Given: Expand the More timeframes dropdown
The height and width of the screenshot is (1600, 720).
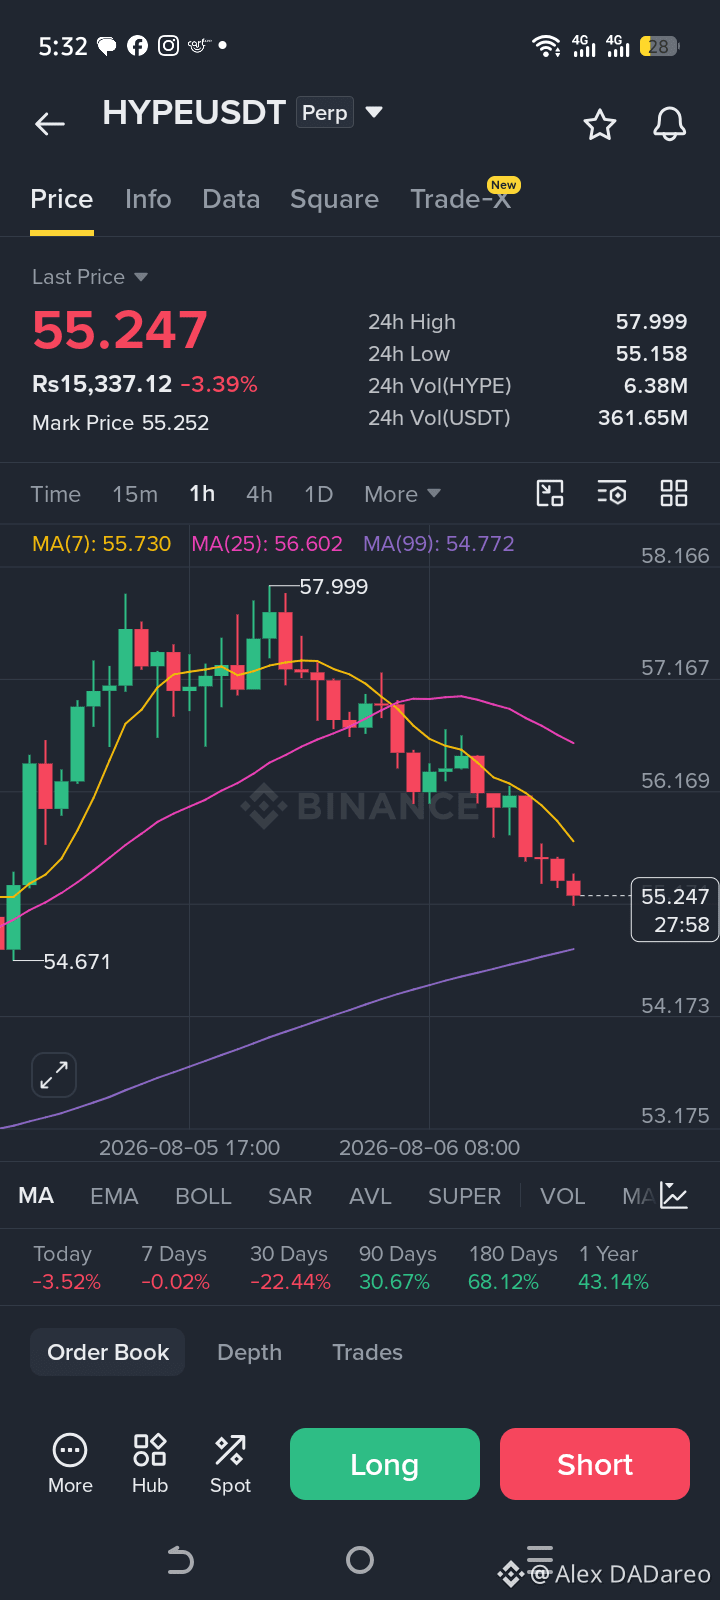Looking at the screenshot, I should click(x=402, y=494).
